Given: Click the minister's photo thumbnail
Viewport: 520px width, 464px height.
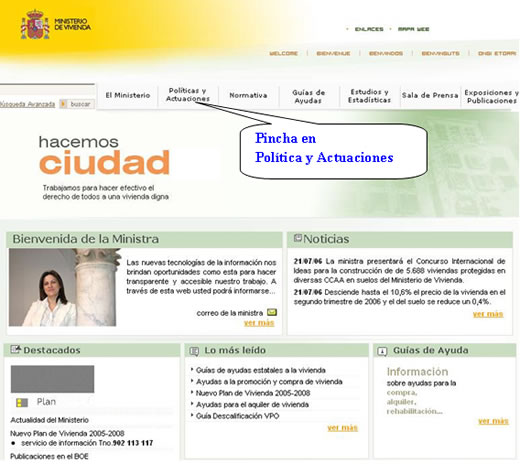Looking at the screenshot, I should point(62,287).
